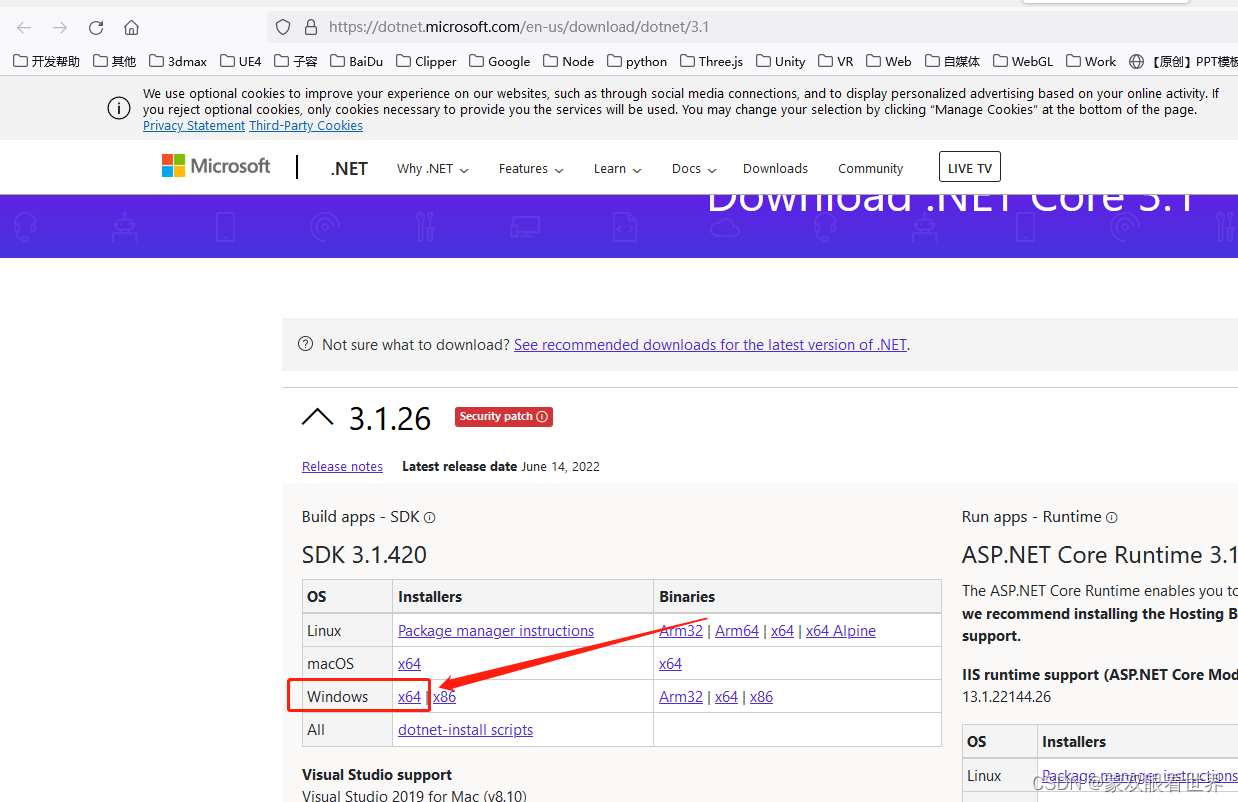Open the Node bookmark folder
1238x802 pixels.
(x=569, y=61)
